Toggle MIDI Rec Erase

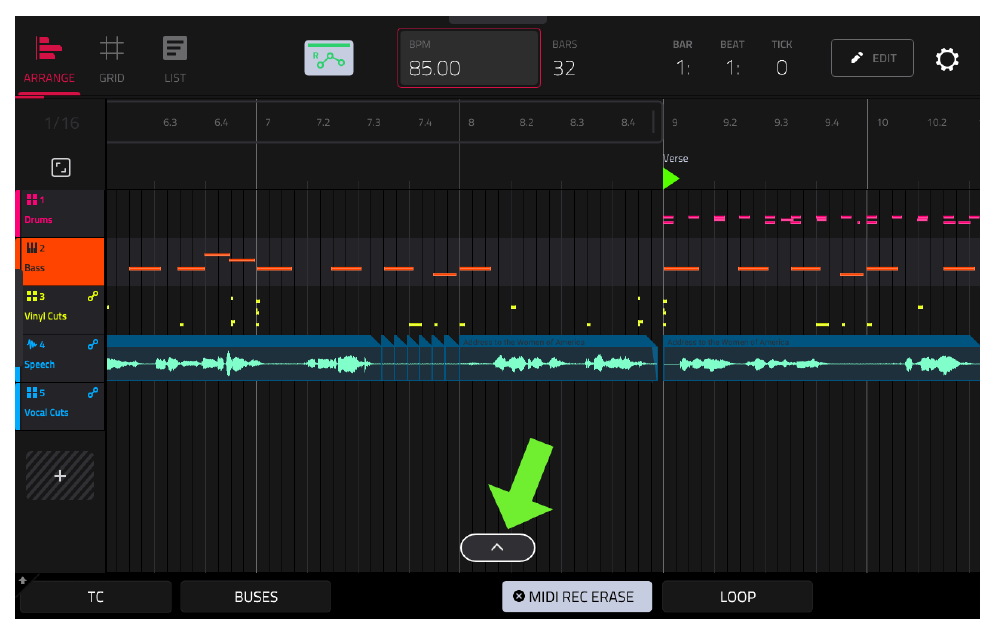(577, 597)
